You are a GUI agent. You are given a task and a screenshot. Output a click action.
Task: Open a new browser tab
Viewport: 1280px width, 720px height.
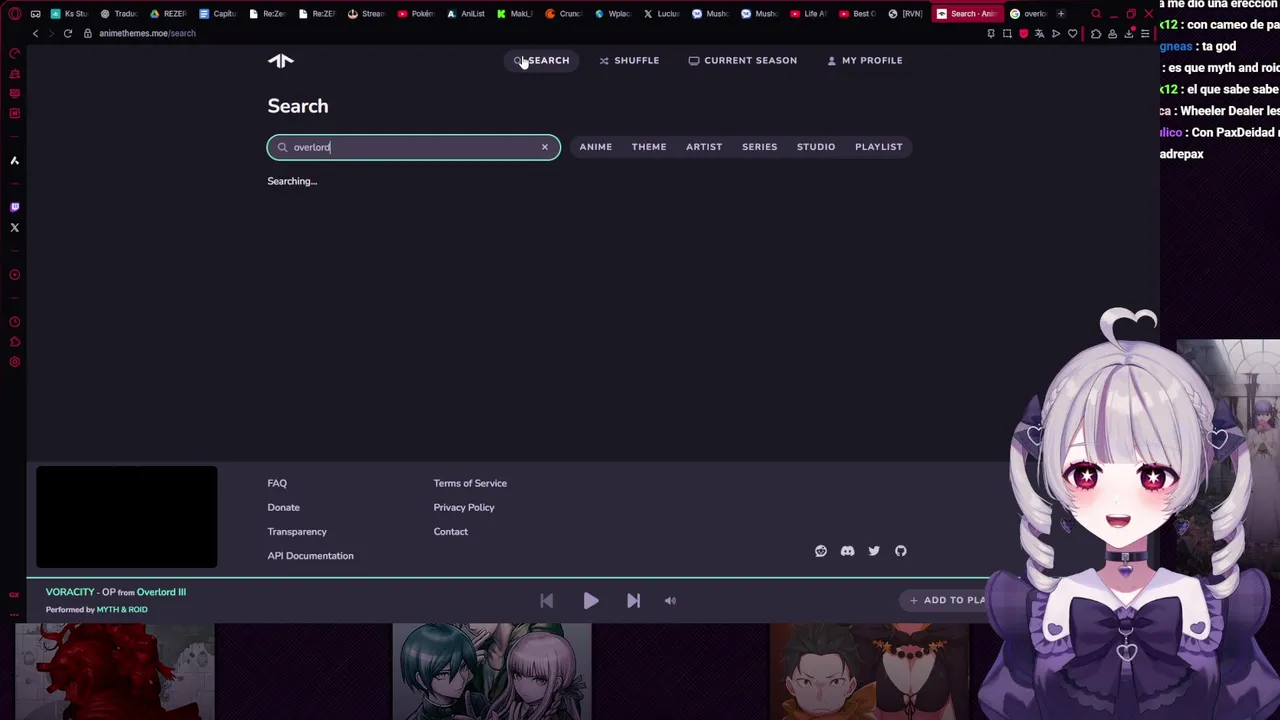1061,14
